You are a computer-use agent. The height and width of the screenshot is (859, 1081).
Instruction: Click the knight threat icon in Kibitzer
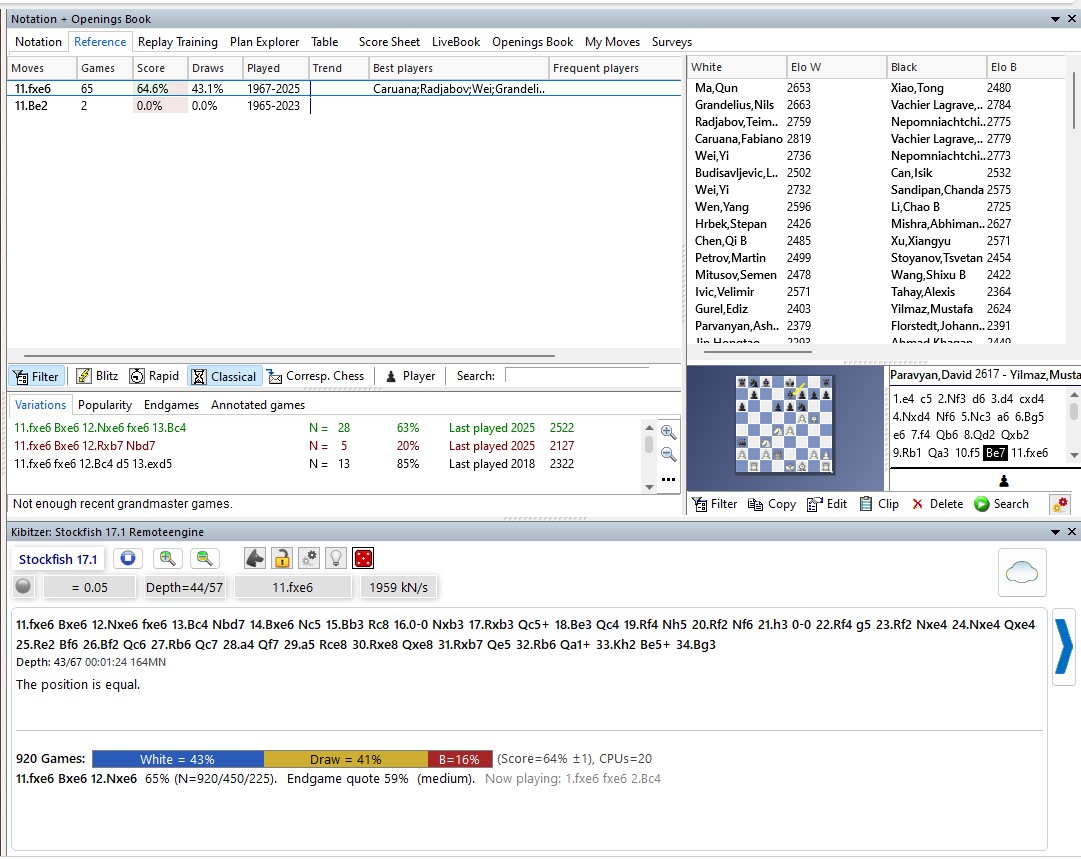pyautogui.click(x=256, y=559)
